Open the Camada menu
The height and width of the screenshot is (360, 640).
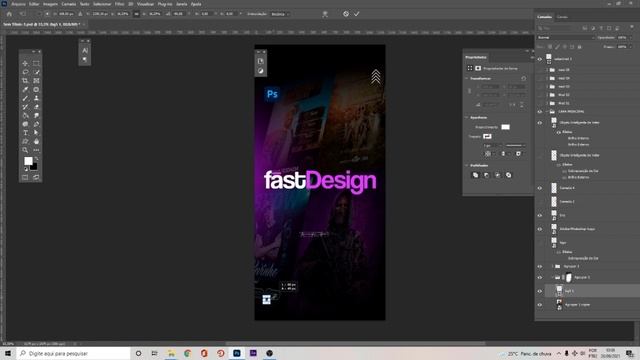pos(69,4)
